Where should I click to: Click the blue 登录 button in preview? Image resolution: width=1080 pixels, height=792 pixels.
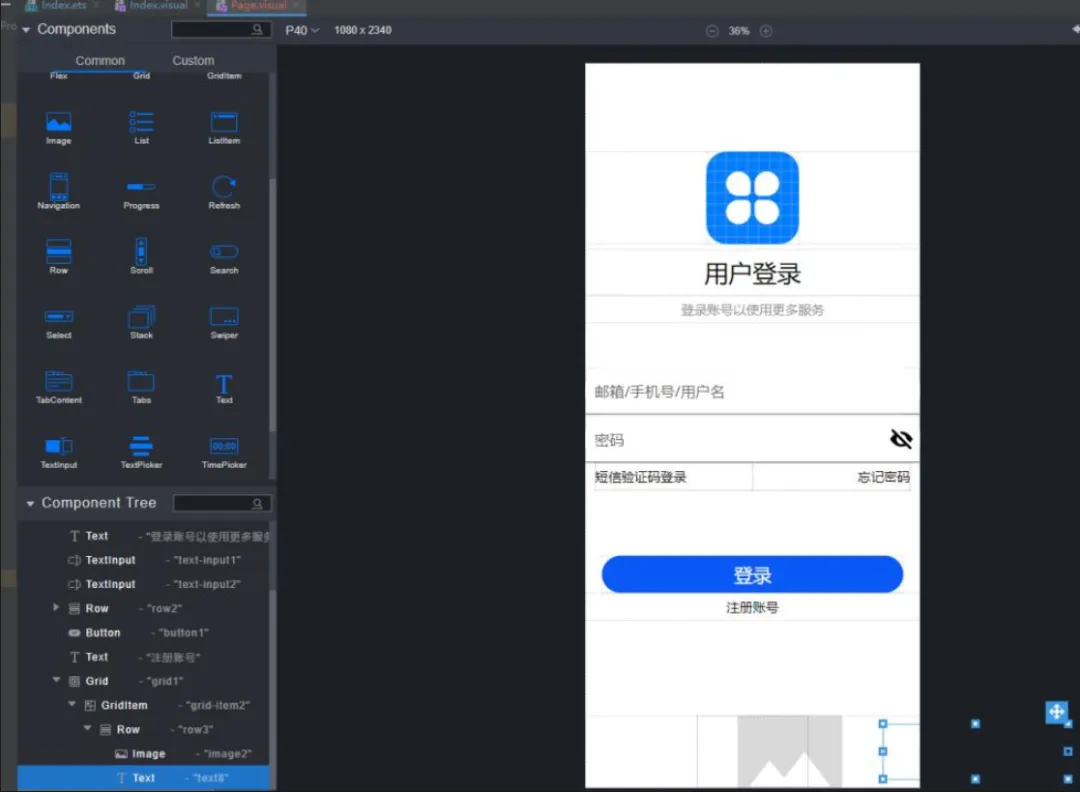coord(752,574)
